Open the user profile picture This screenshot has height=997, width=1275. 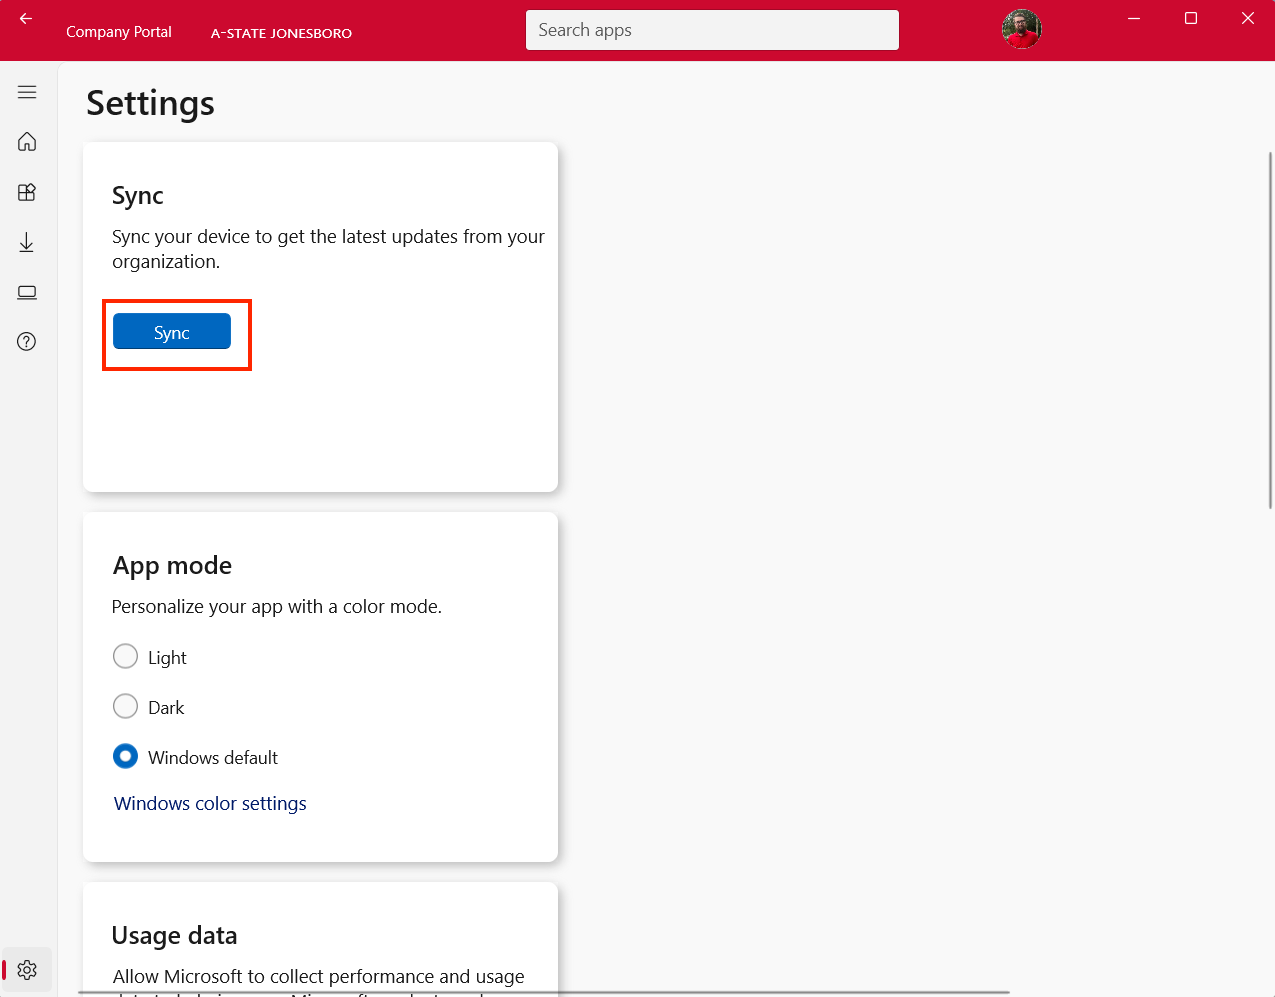pos(1022,29)
